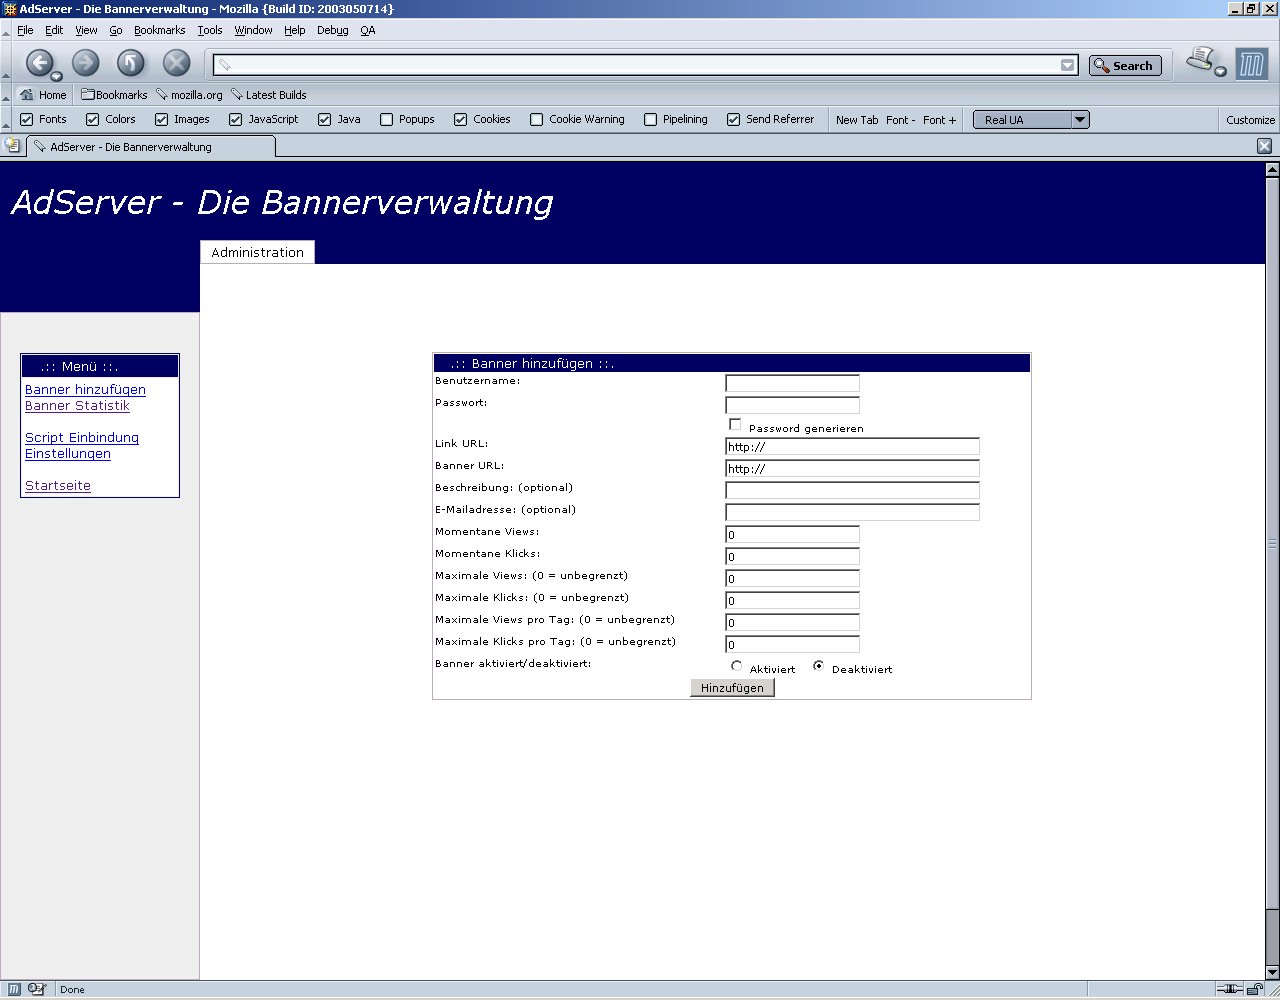
Task: Open the File menu
Action: click(25, 30)
